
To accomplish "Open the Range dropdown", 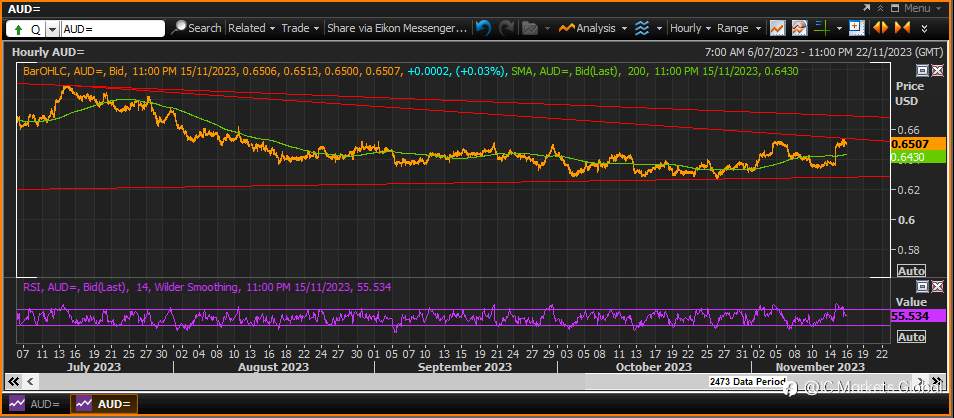I will [x=739, y=28].
